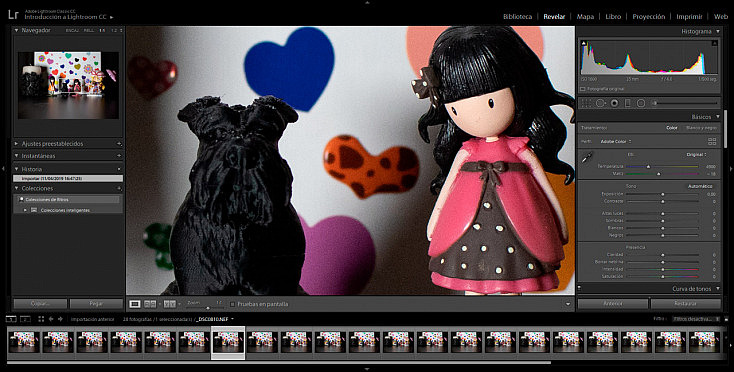Select the graduated filter tool

click(628, 103)
